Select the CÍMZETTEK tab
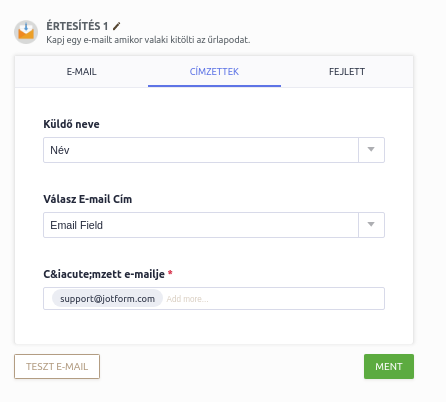The height and width of the screenshot is (402, 446). pos(214,72)
